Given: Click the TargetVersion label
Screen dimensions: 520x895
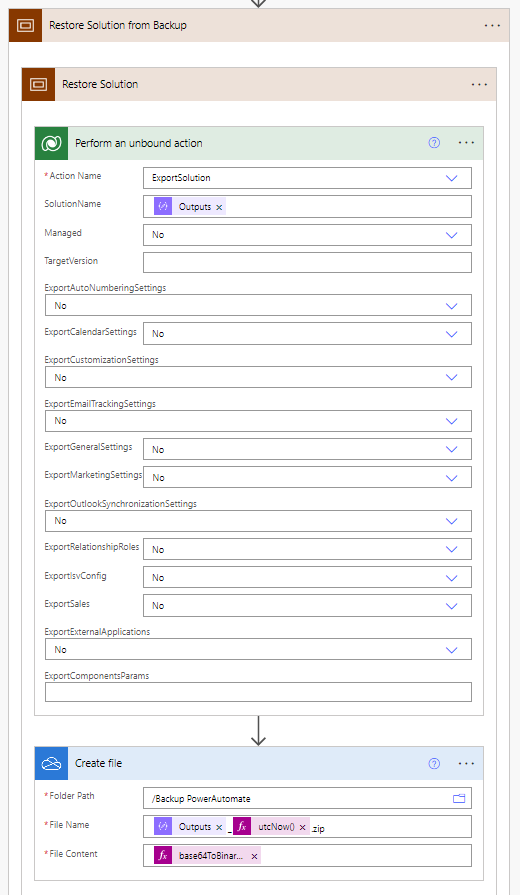Looking at the screenshot, I should pyautogui.click(x=71, y=261).
